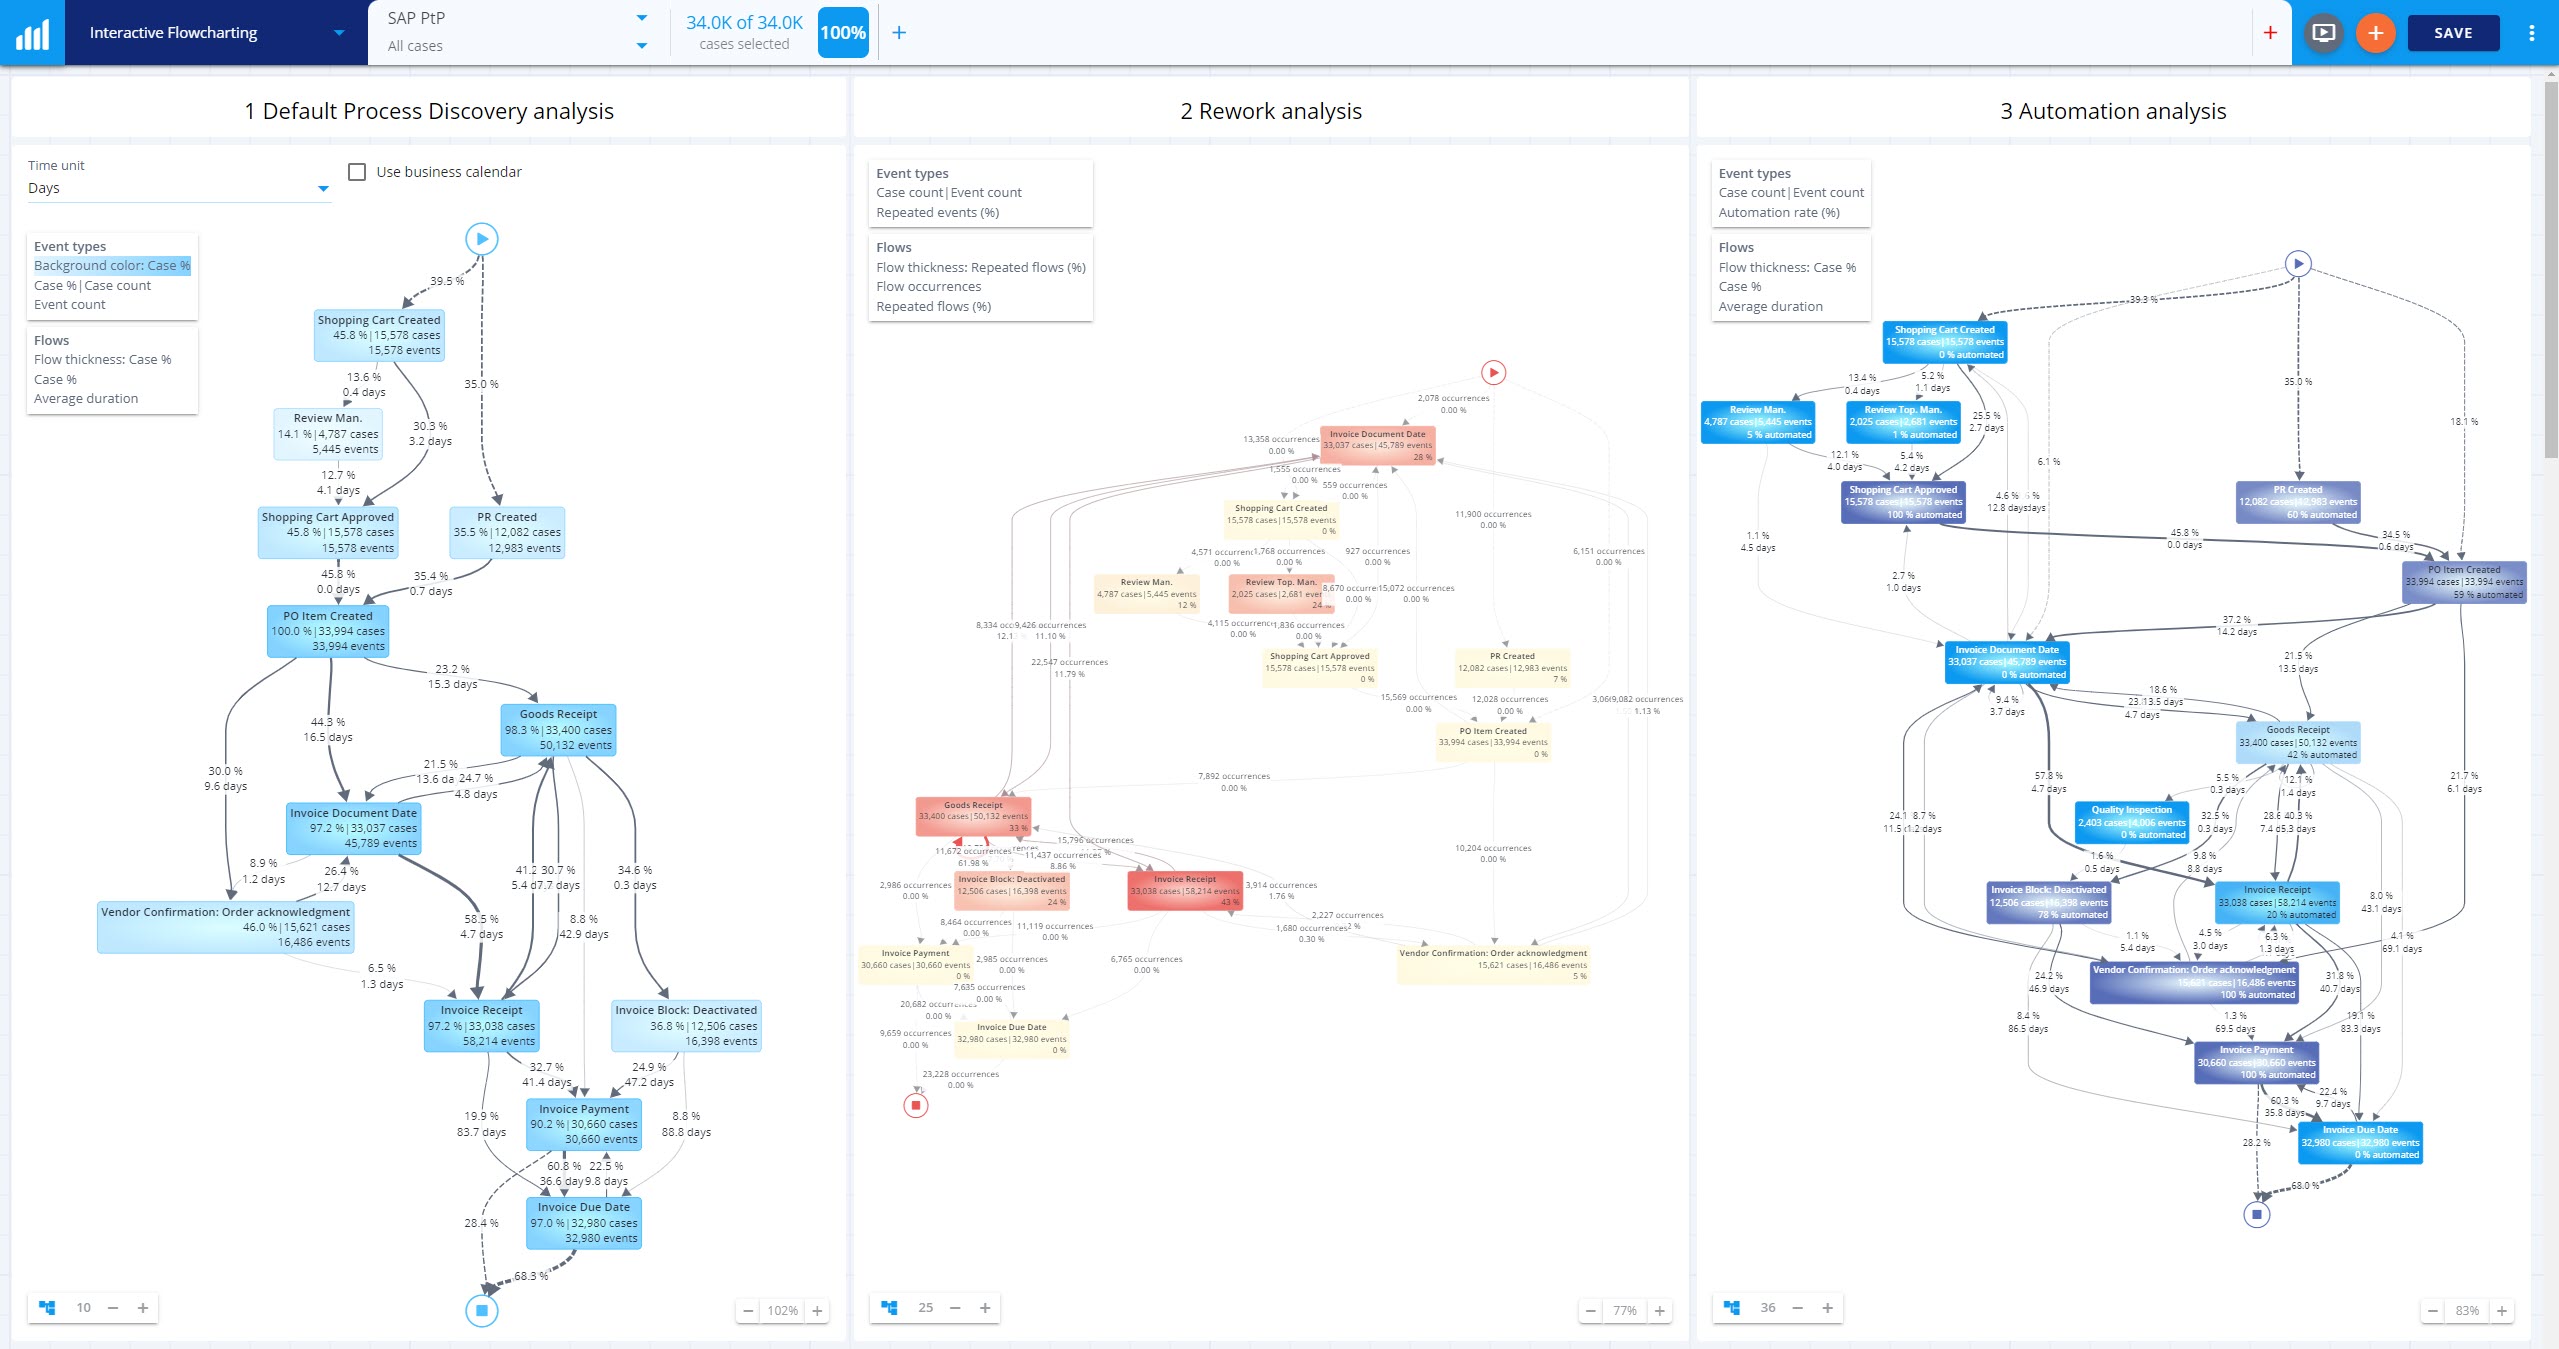
Task: Click start node in Process Discovery chart
Action: coord(482,239)
